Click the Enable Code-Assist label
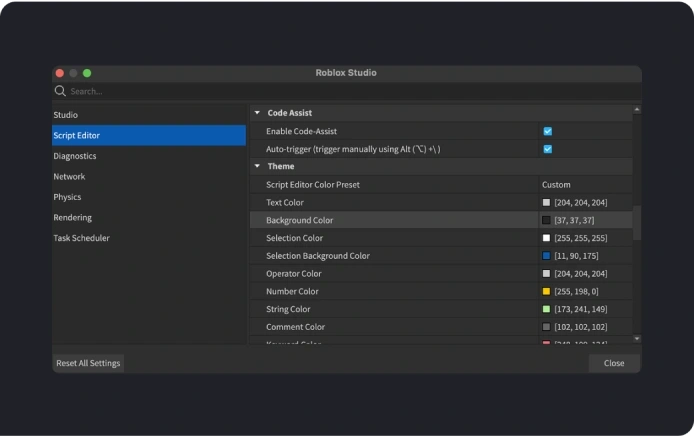Screen dimensions: 694x436 coord(301,131)
